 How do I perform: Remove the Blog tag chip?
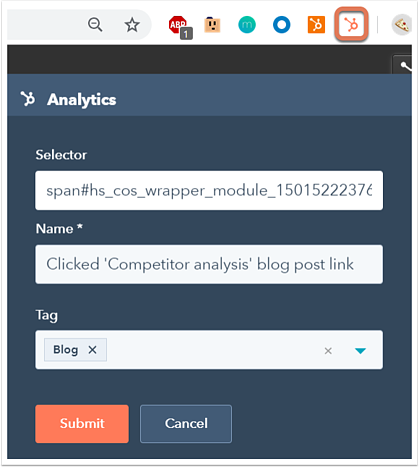click(x=92, y=350)
